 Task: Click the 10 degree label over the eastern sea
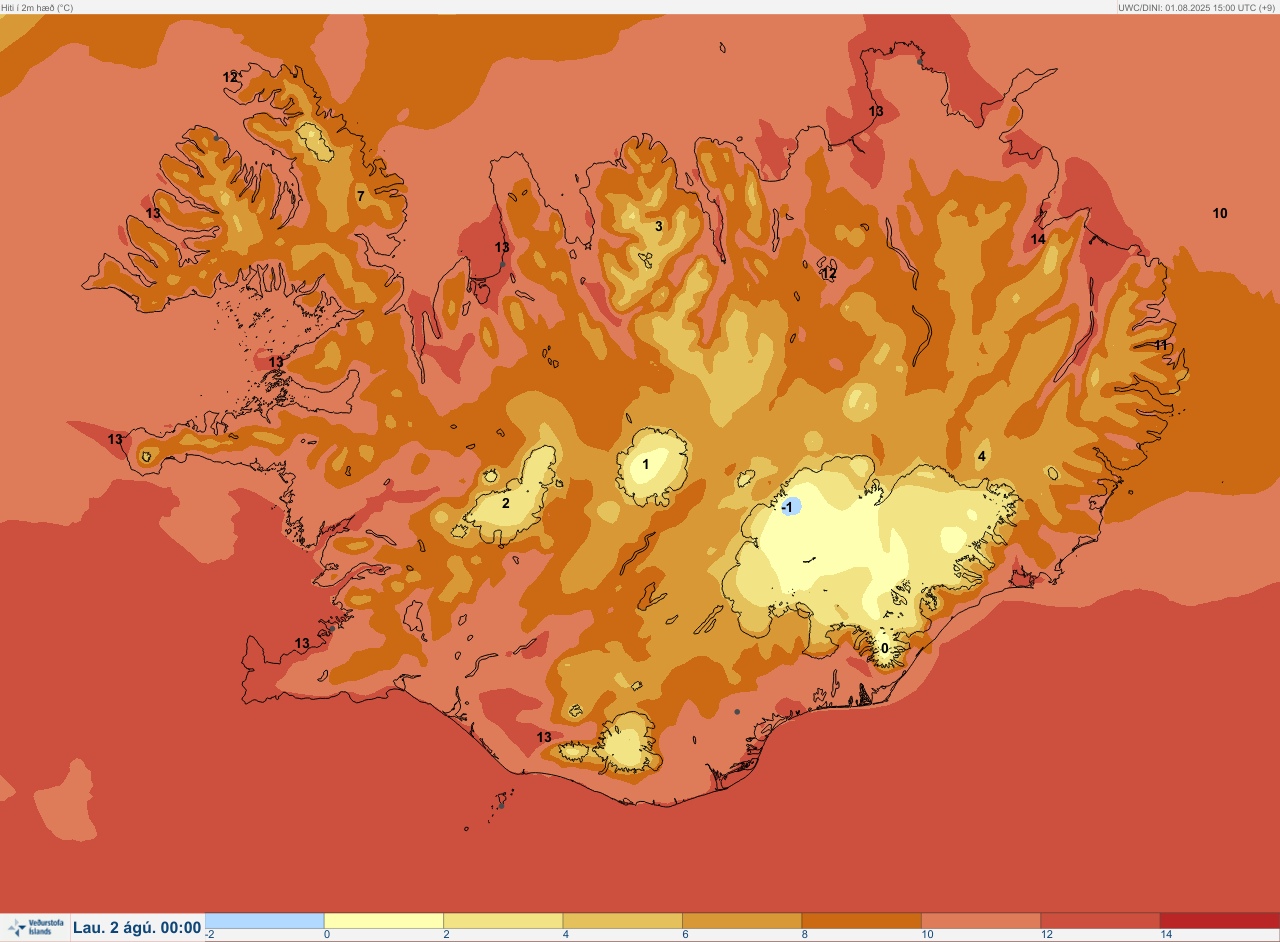[1220, 213]
